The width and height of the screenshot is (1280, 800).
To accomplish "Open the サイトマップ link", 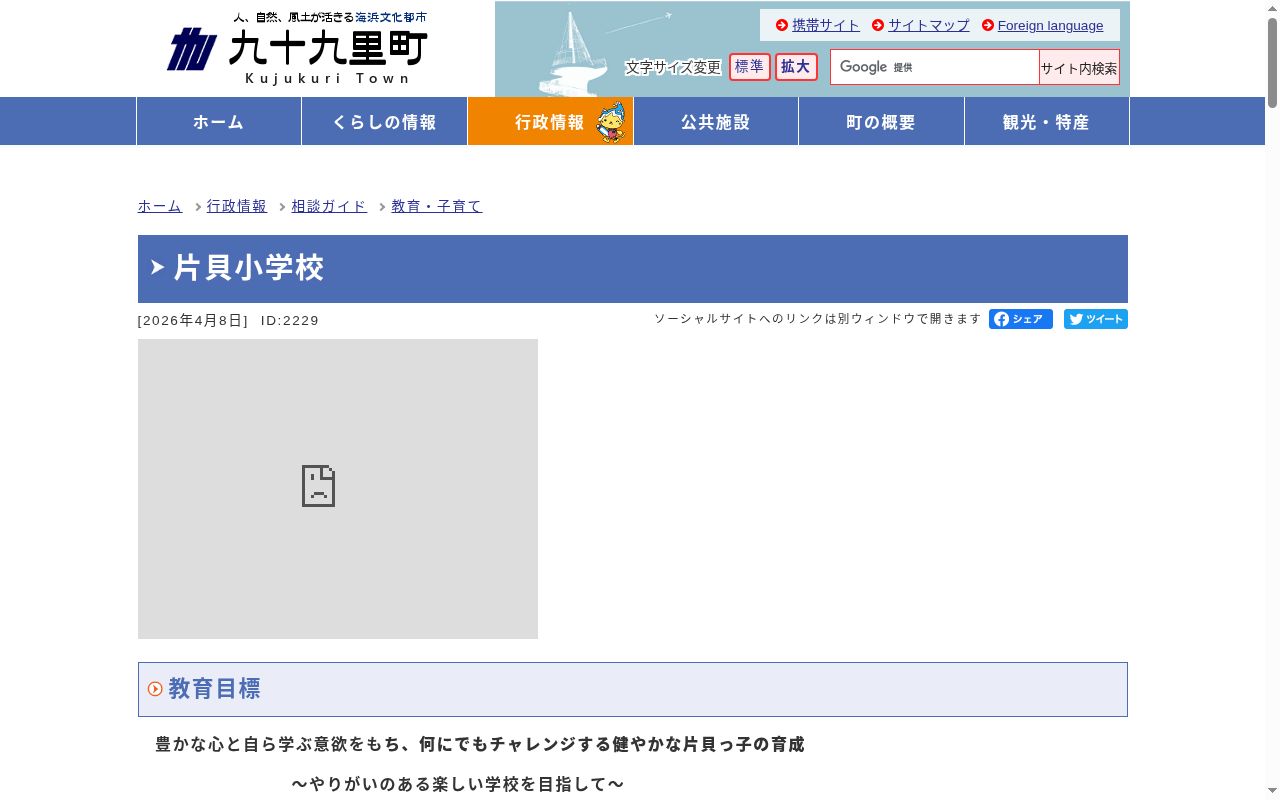I will [x=929, y=25].
